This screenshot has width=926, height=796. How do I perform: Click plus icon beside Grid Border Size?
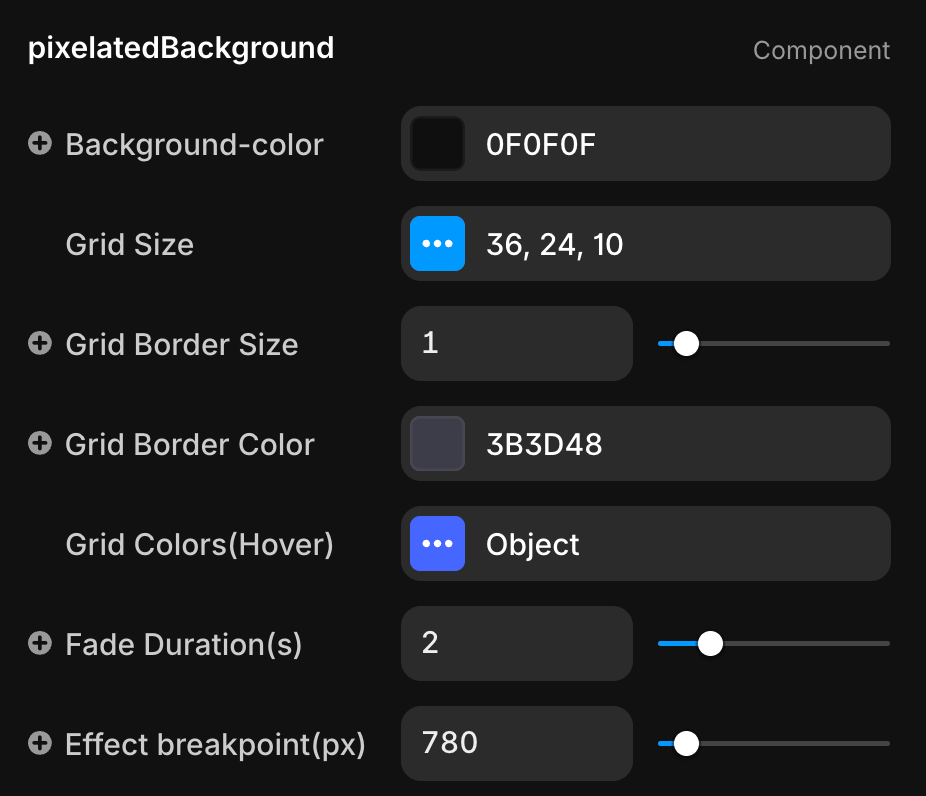click(40, 344)
